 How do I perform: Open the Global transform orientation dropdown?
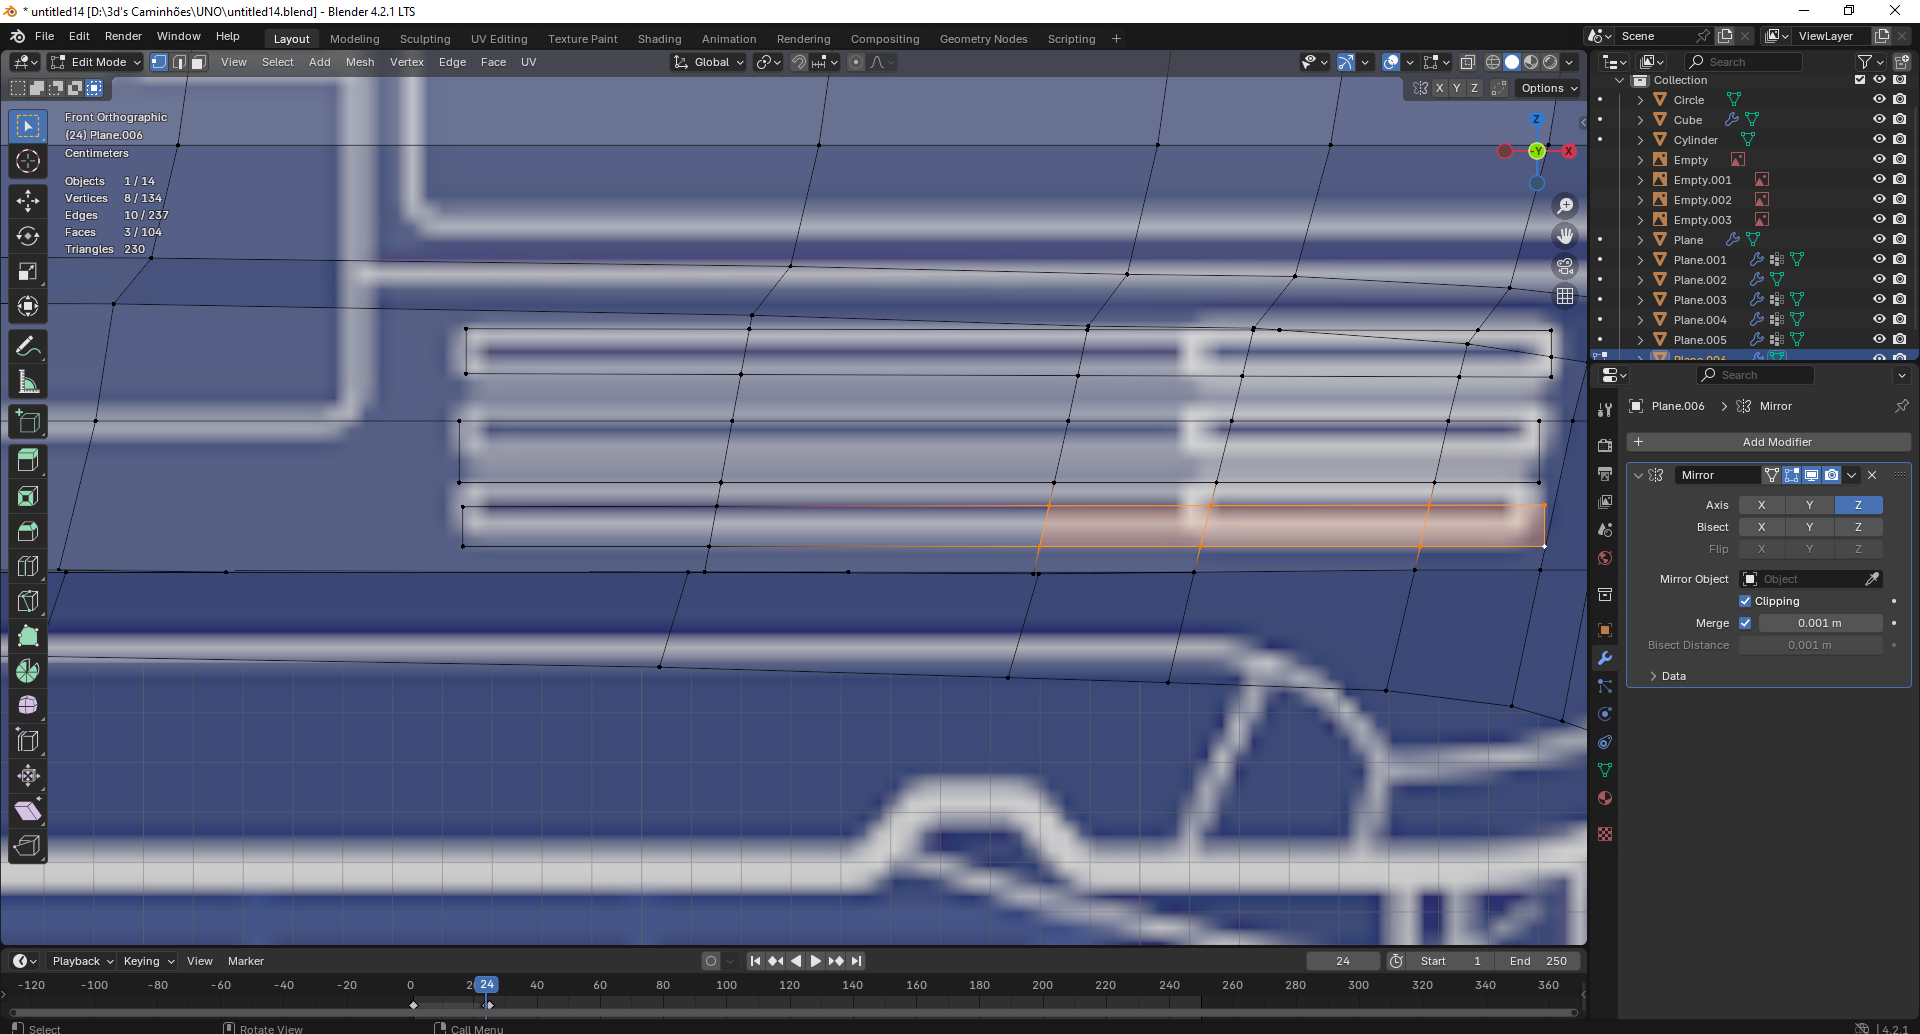pyautogui.click(x=709, y=62)
